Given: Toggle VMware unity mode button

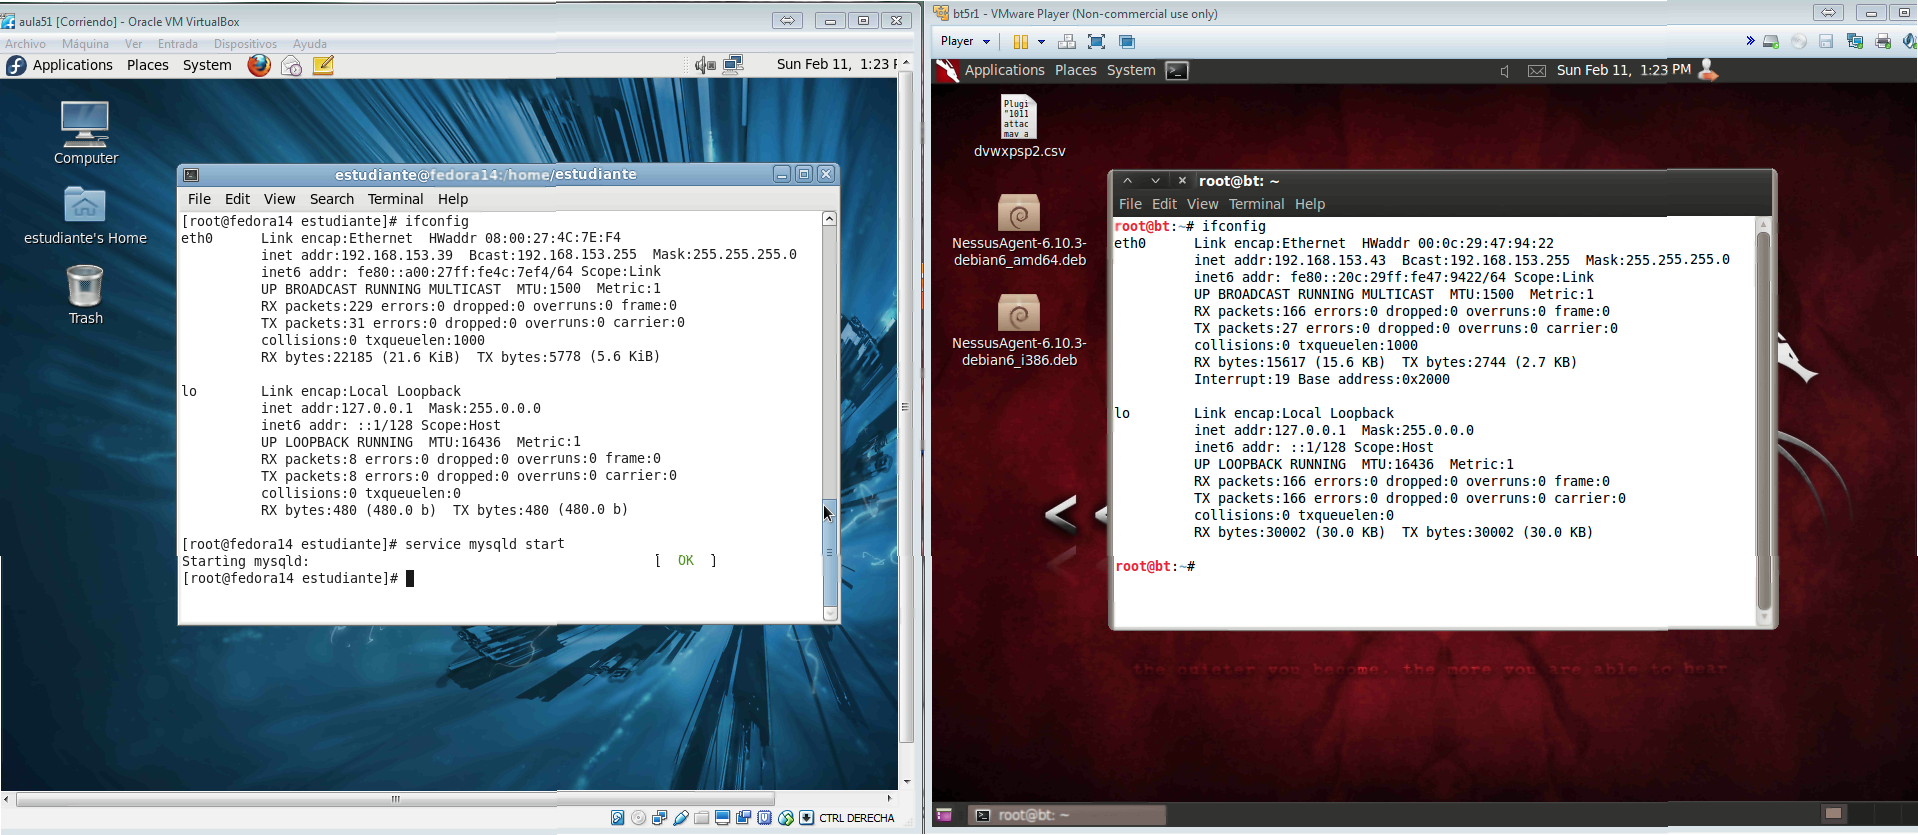Looking at the screenshot, I should [1127, 42].
